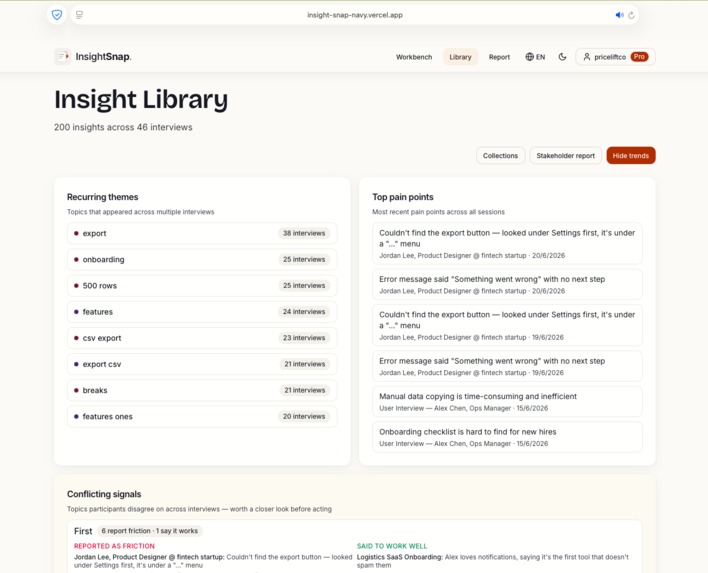Screen dimensions: 708x573
Task: Select the features theme row
Action: pyautogui.click(x=202, y=312)
